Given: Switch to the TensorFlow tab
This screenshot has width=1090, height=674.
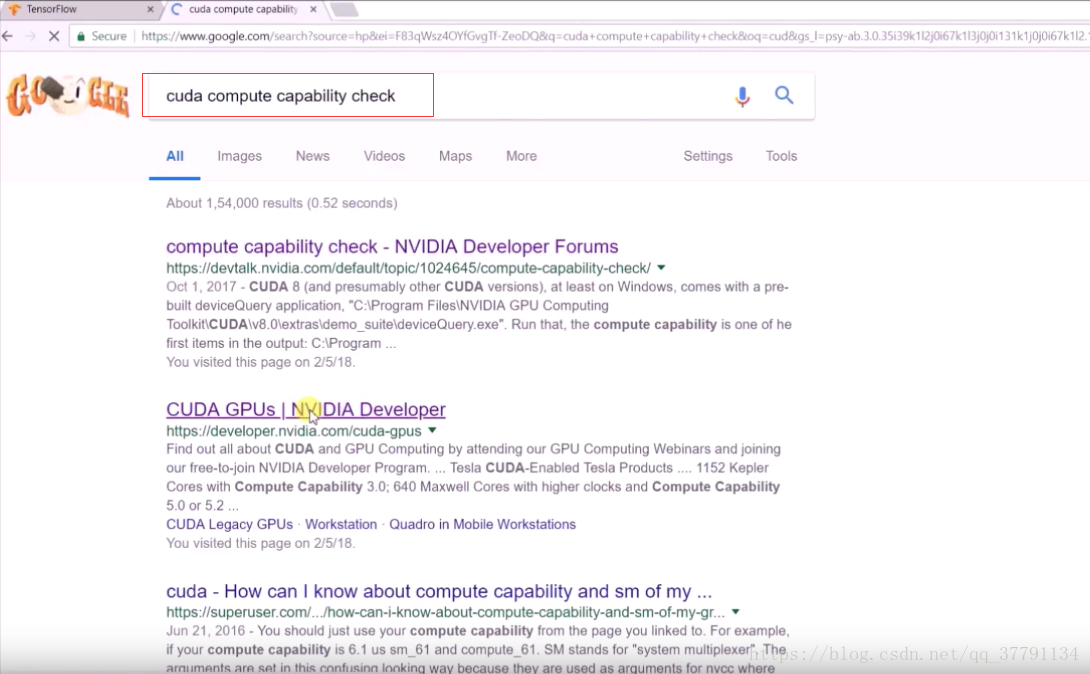Looking at the screenshot, I should pos(78,10).
